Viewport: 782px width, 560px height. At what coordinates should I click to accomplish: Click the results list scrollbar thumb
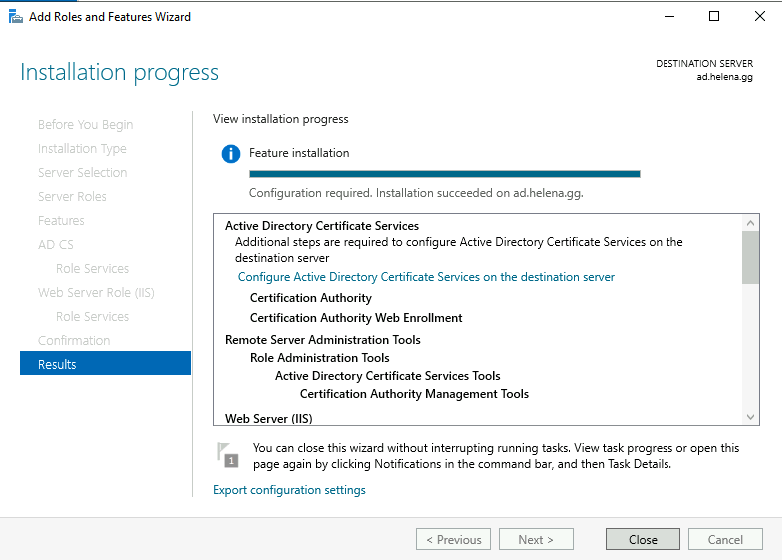[751, 258]
